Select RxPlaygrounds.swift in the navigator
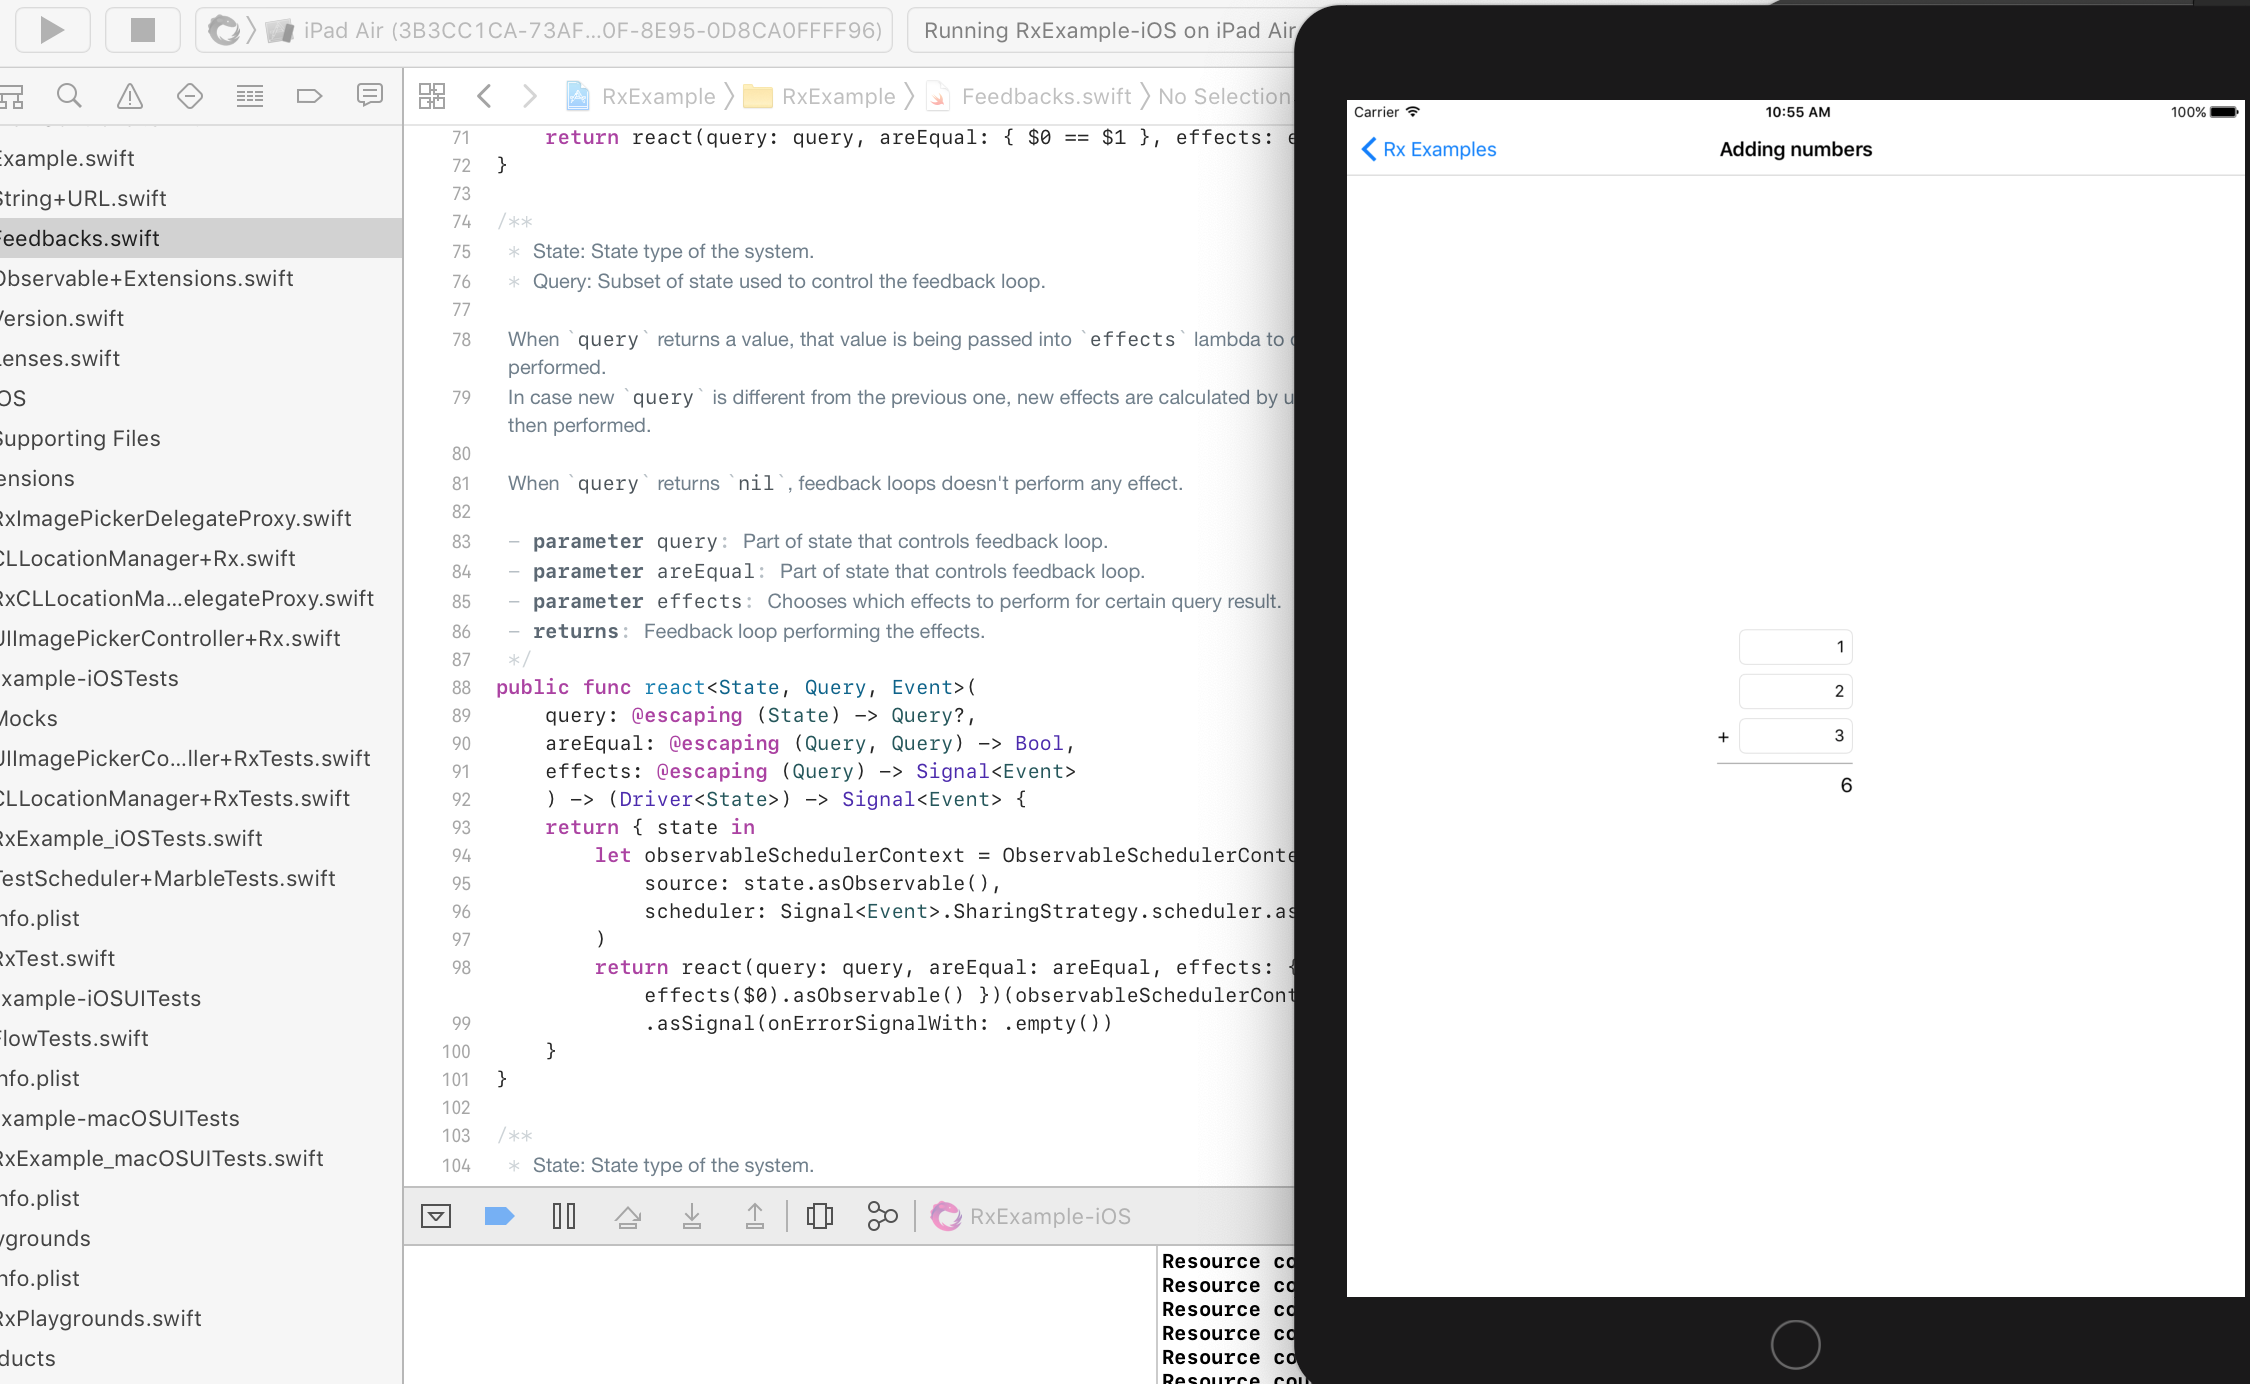The image size is (2250, 1384). pos(101,1318)
